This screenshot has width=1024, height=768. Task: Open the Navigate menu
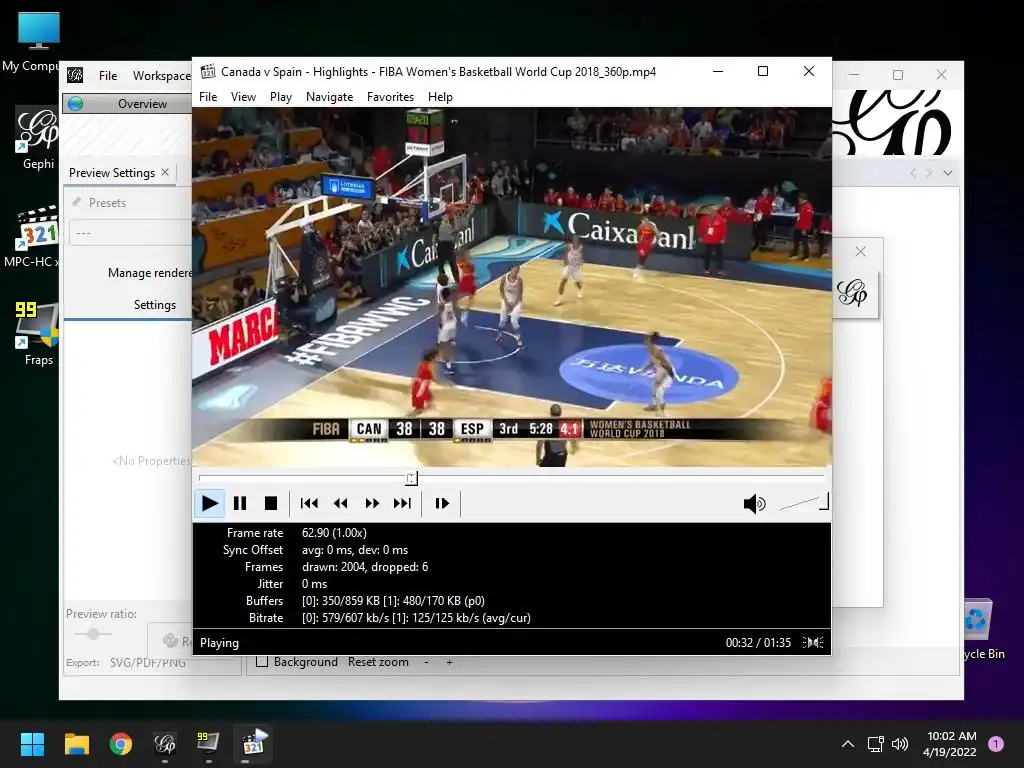(329, 97)
